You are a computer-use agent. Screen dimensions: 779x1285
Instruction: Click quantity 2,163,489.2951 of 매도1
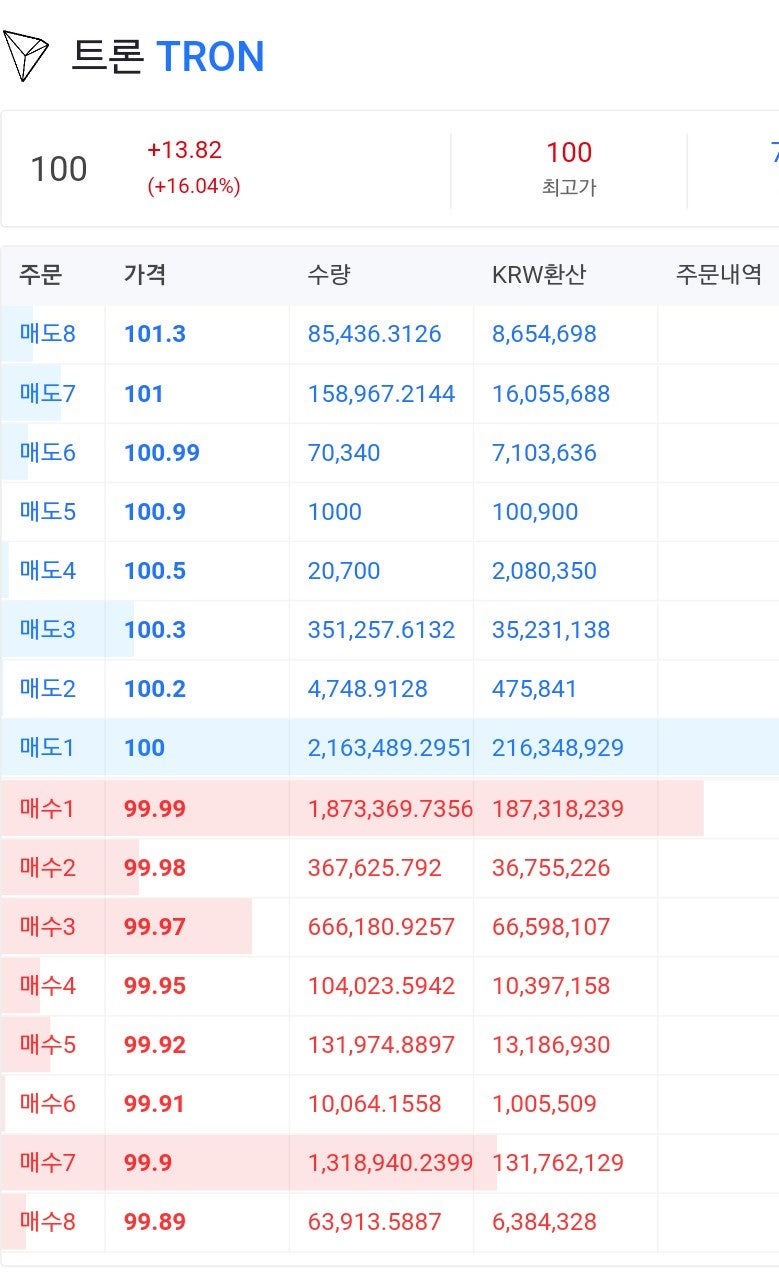coord(388,747)
